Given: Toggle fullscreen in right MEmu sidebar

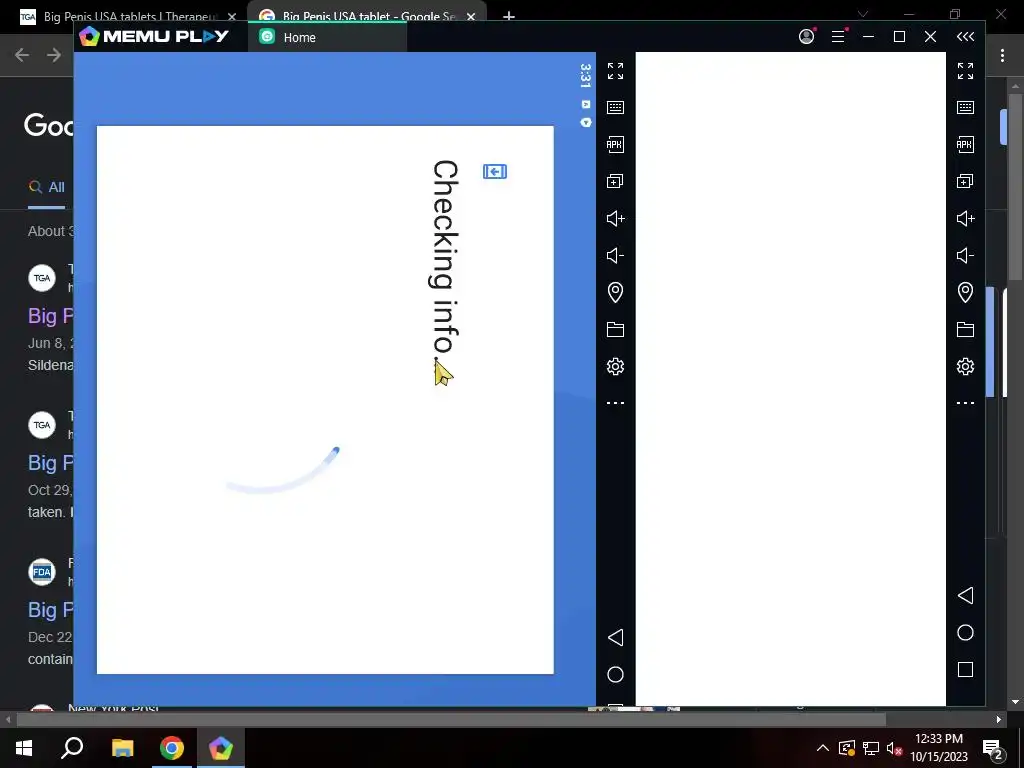Looking at the screenshot, I should pos(965,71).
